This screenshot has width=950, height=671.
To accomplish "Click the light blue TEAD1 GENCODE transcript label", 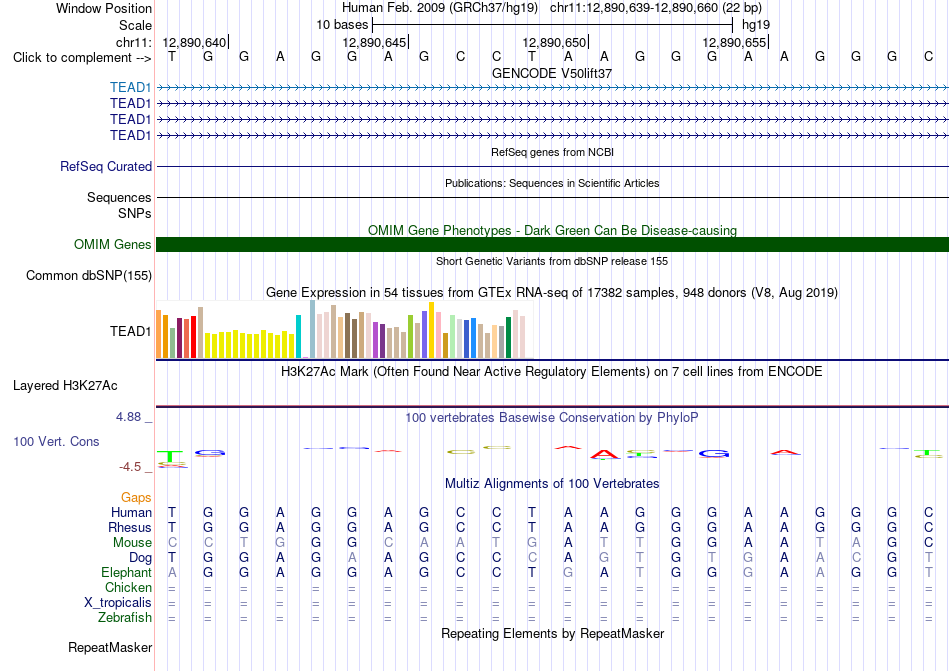I will pos(130,87).
